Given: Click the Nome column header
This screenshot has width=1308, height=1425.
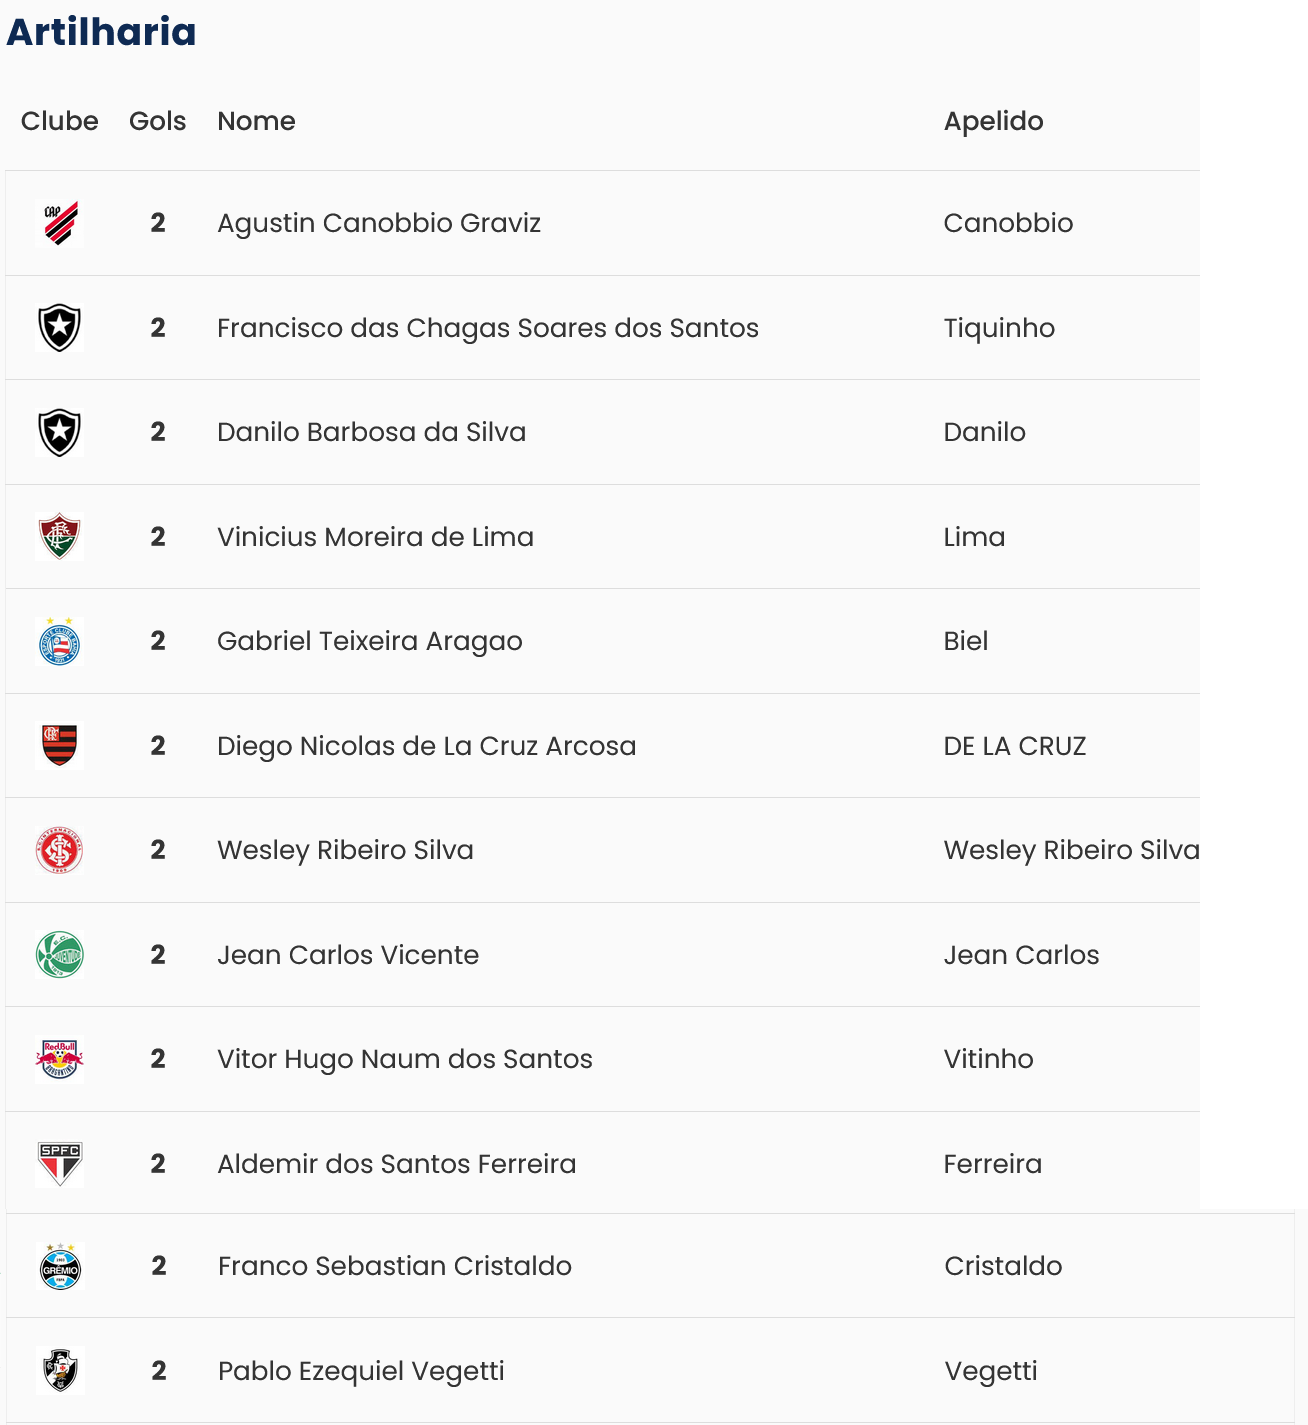Looking at the screenshot, I should pos(256,121).
